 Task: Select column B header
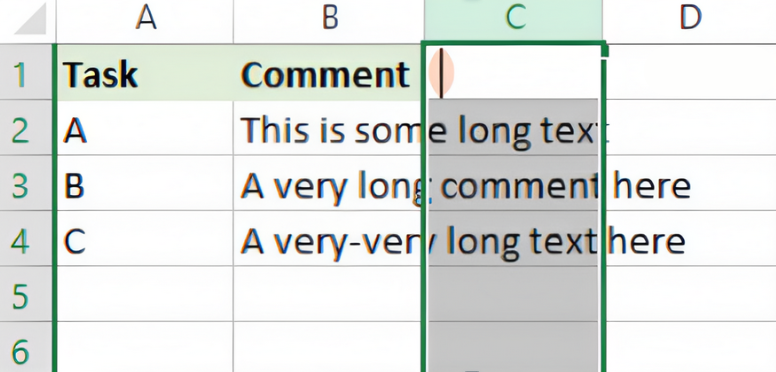click(x=329, y=19)
